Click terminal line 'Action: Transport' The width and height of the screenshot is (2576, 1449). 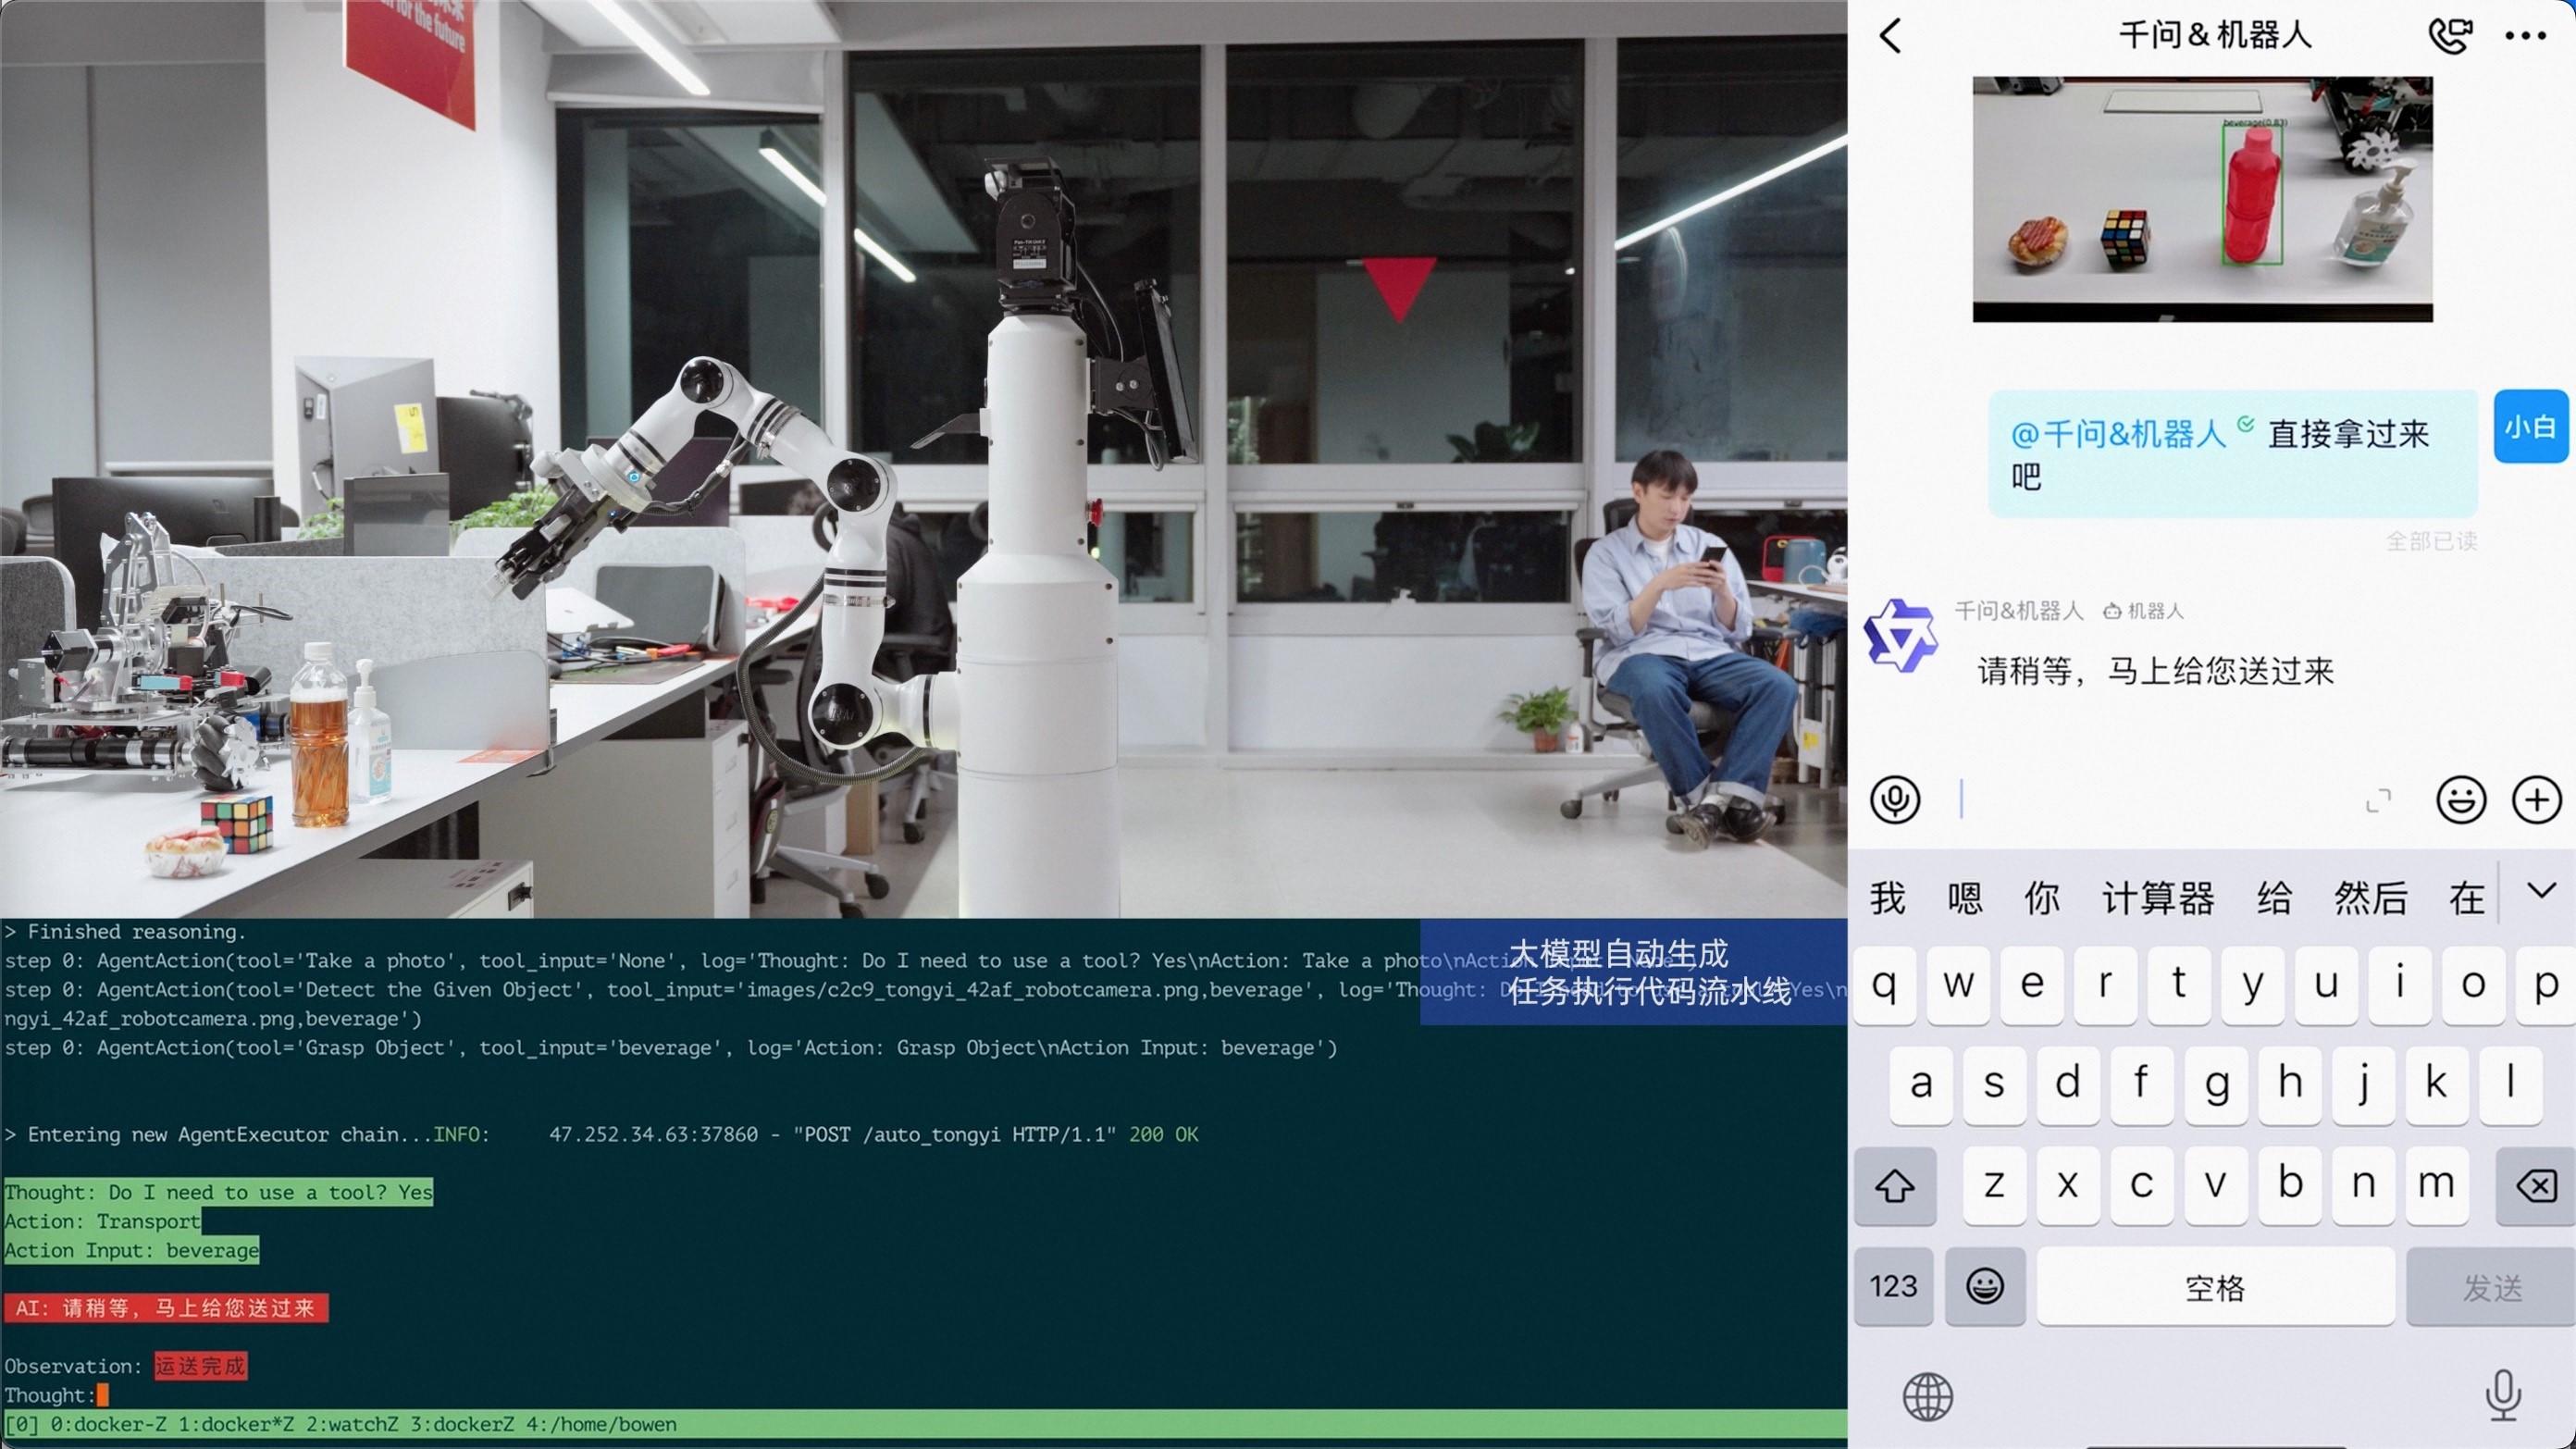[x=102, y=1222]
